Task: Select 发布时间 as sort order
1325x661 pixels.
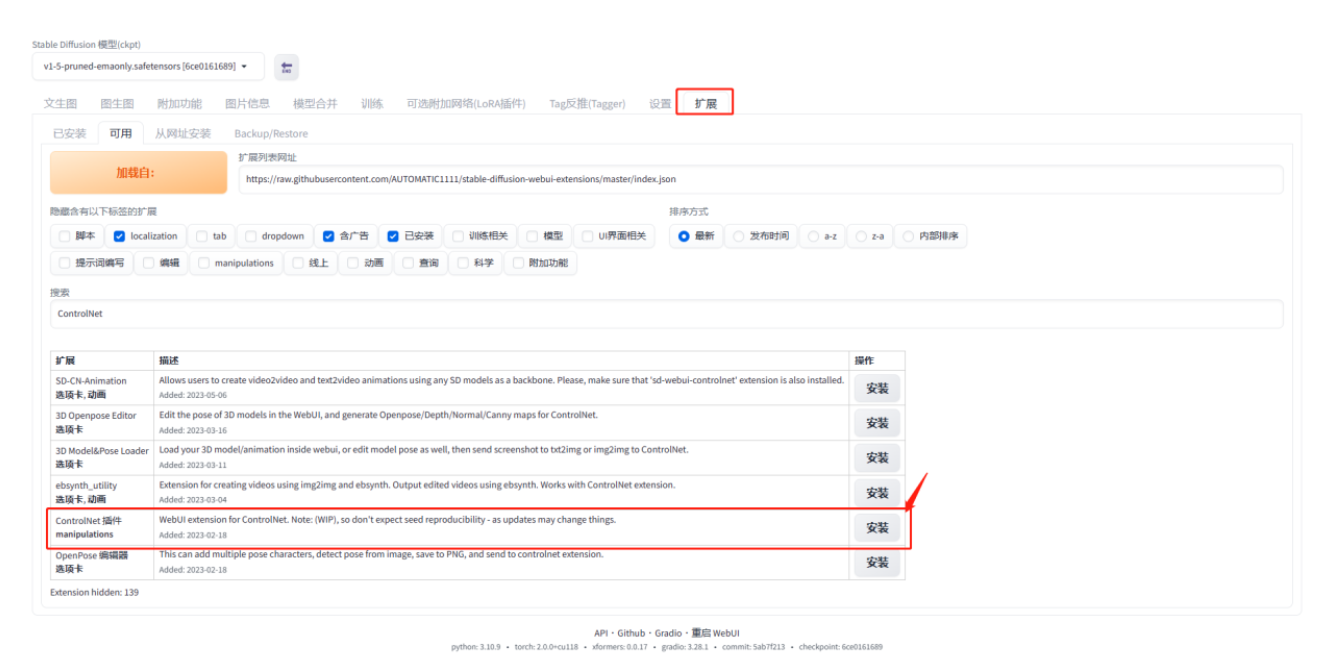Action: click(x=735, y=236)
